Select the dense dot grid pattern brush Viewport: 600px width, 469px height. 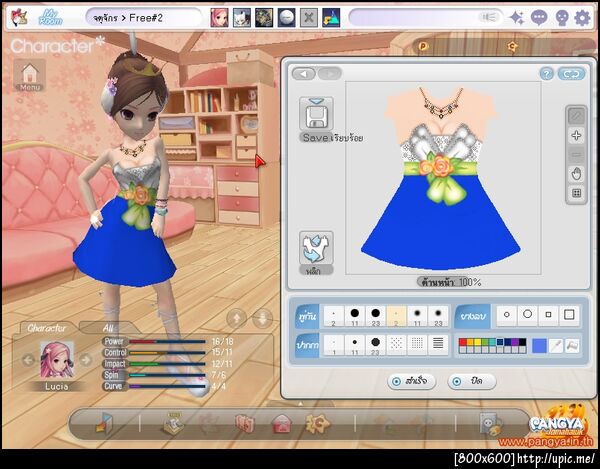pos(417,345)
